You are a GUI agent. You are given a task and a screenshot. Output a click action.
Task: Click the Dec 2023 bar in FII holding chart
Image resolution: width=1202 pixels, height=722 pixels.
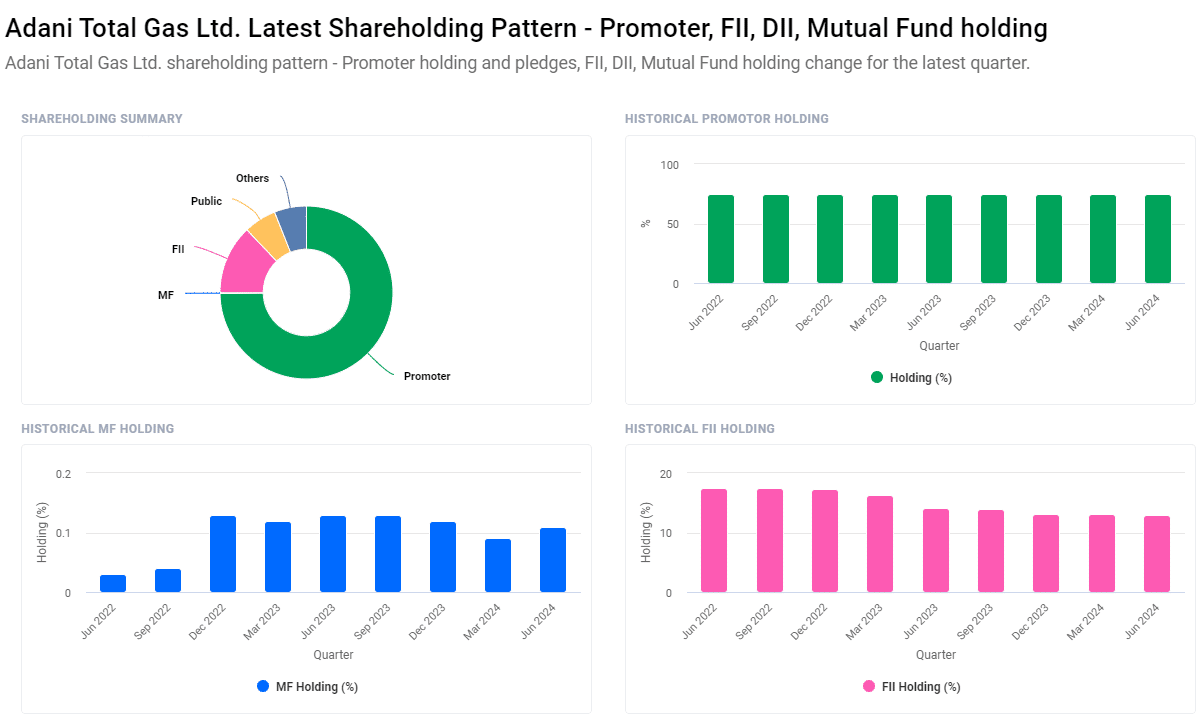(1046, 554)
